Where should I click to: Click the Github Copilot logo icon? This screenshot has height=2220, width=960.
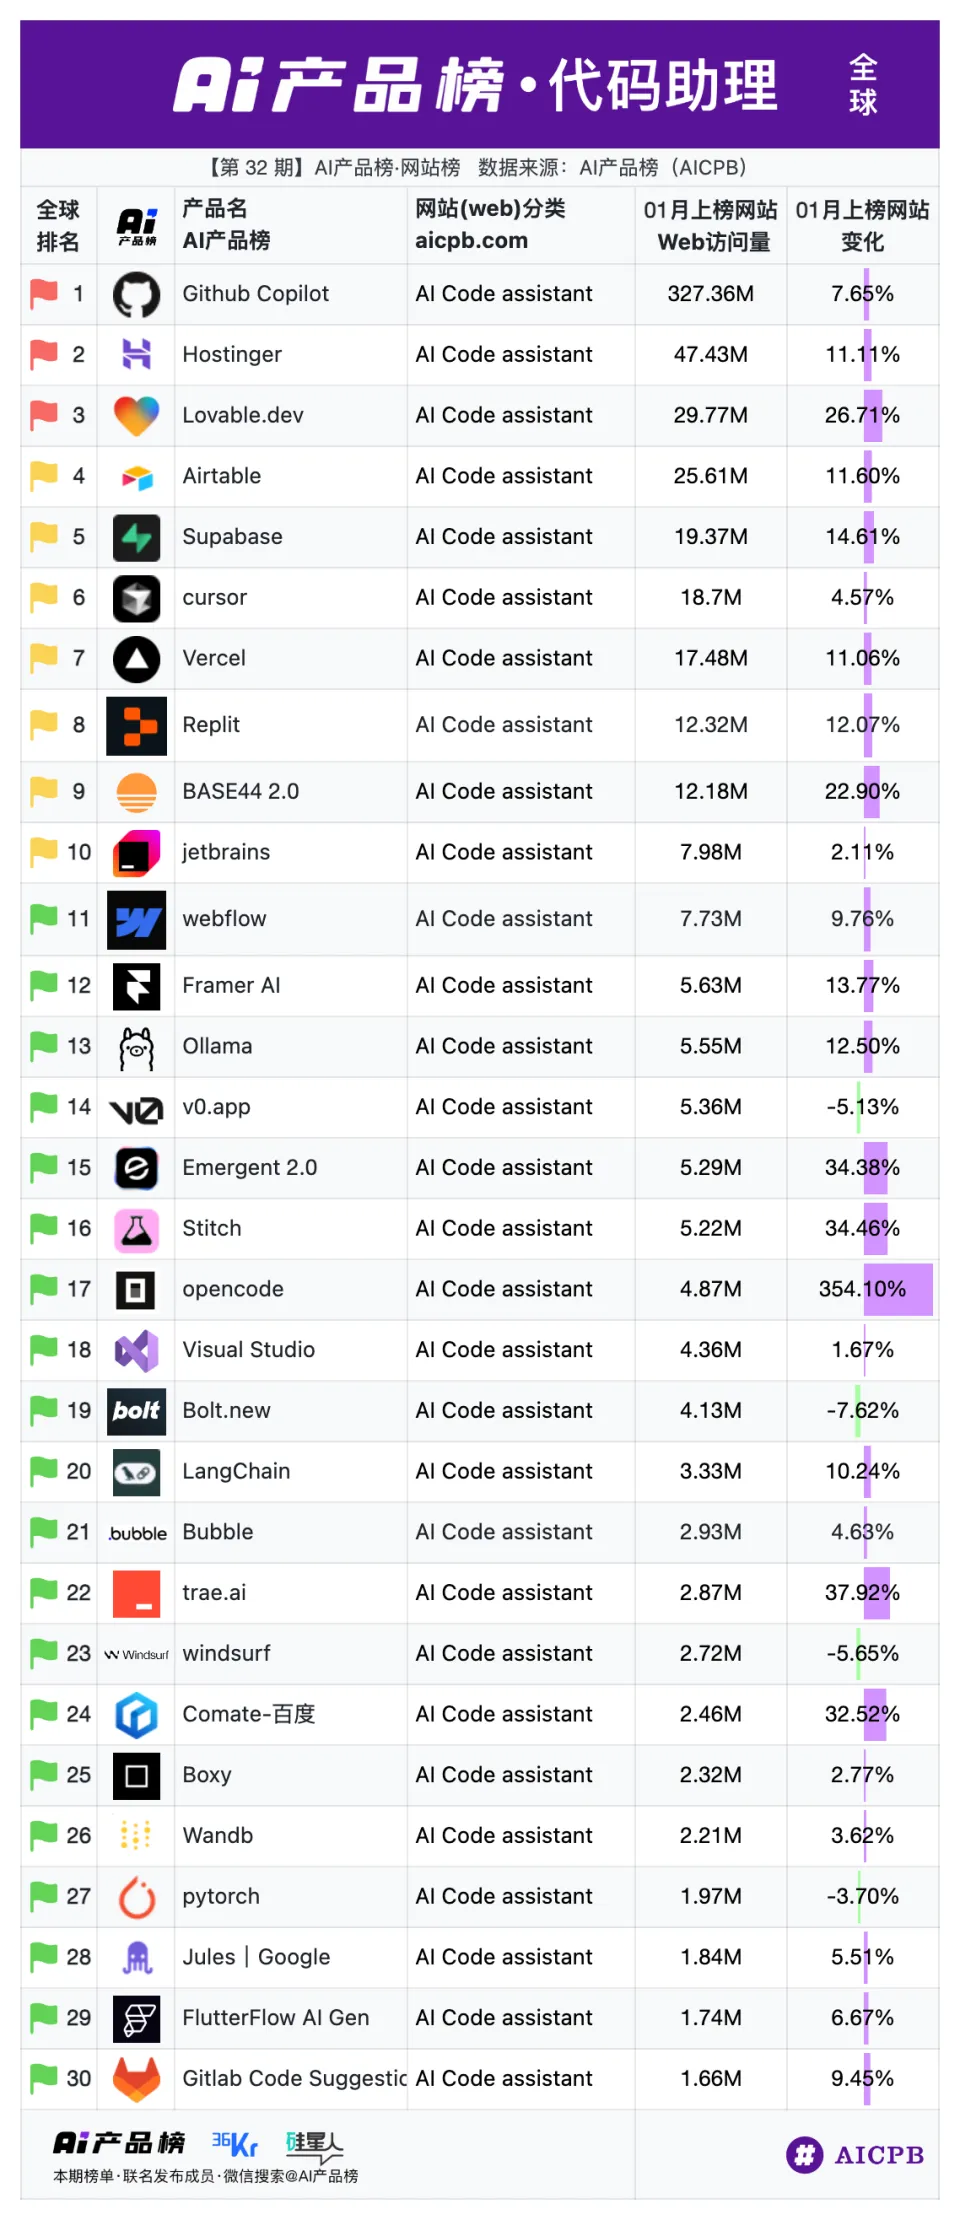pos(136,295)
